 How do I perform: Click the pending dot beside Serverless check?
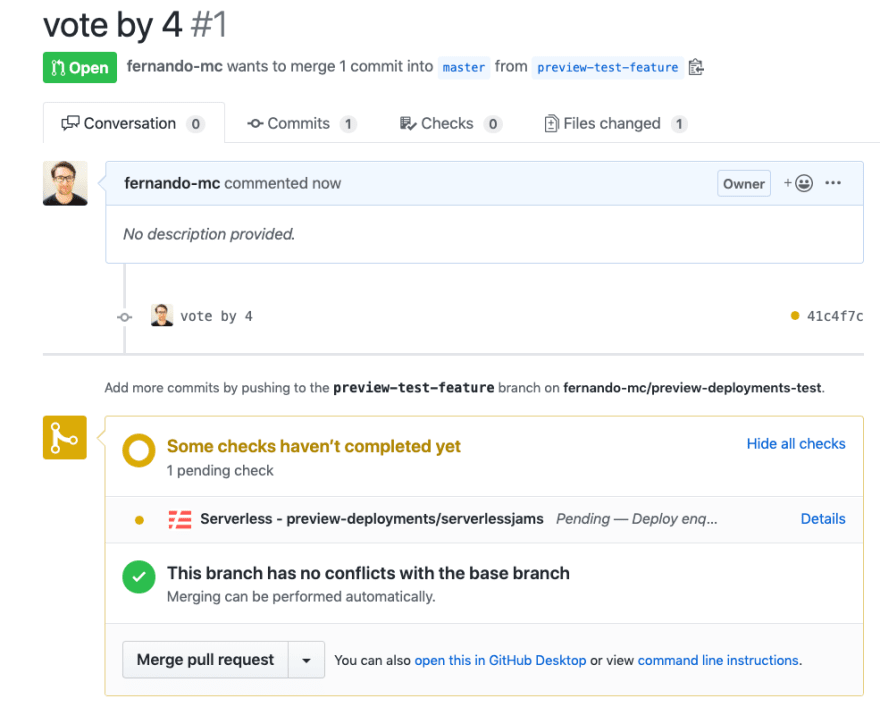coord(139,520)
